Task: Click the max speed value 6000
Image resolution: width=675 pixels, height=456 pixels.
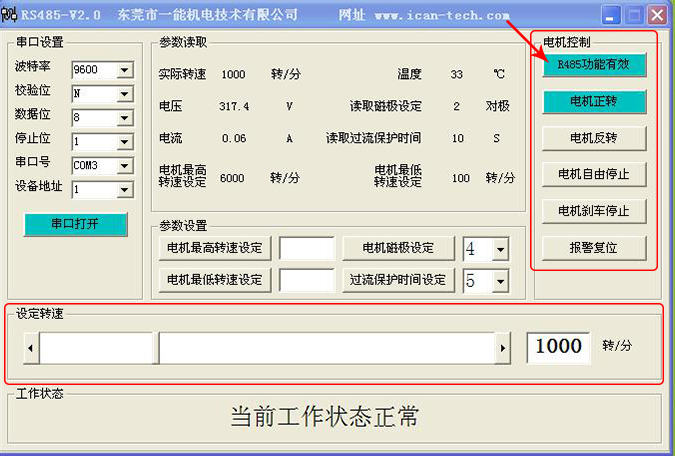Action: [232, 178]
